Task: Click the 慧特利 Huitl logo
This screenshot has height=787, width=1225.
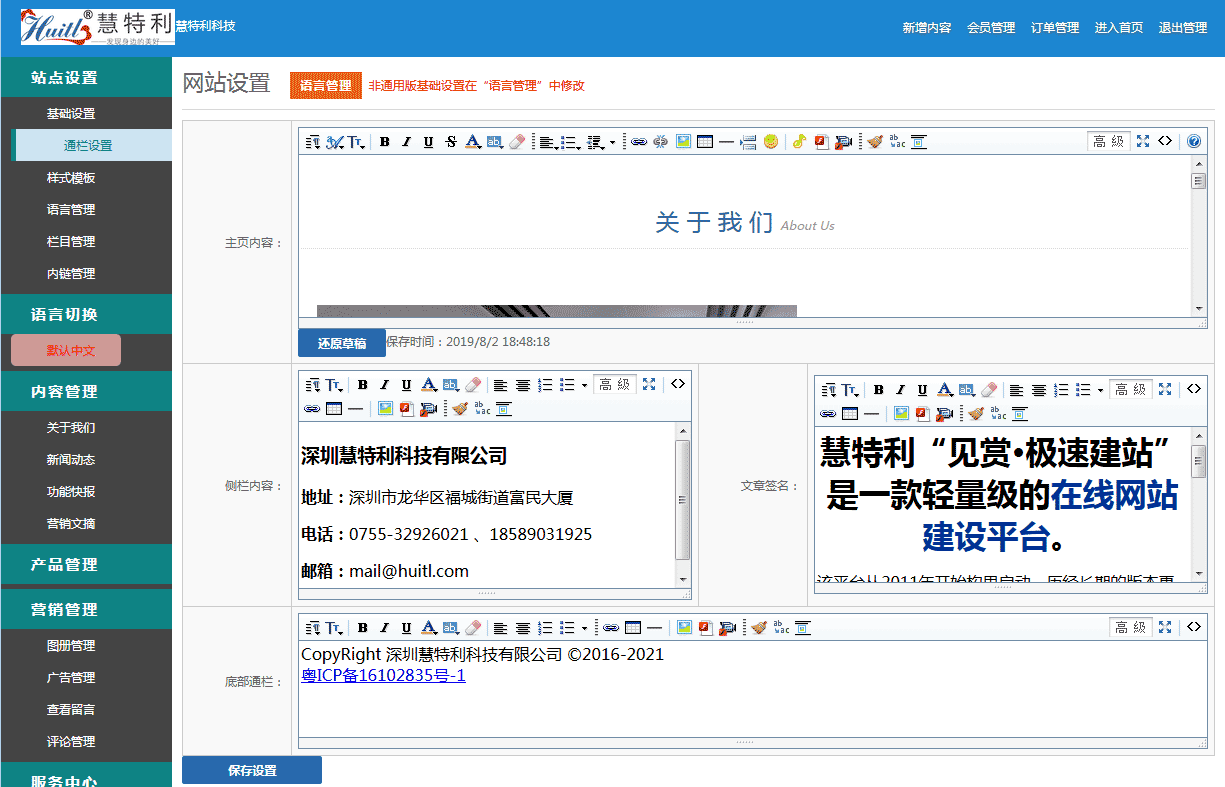Action: [98, 27]
